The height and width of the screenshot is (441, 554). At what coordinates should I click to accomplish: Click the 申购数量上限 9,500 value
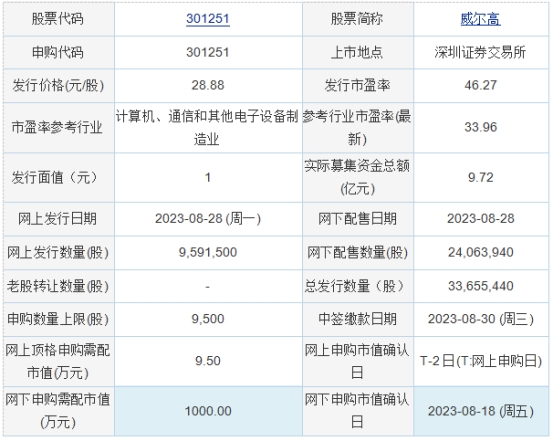click(x=208, y=319)
